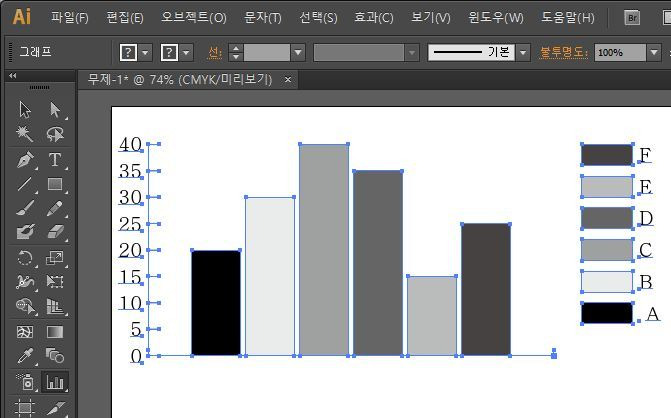Expand the stroke weight dropdown
Screen dimensions: 671x418
click(x=298, y=53)
